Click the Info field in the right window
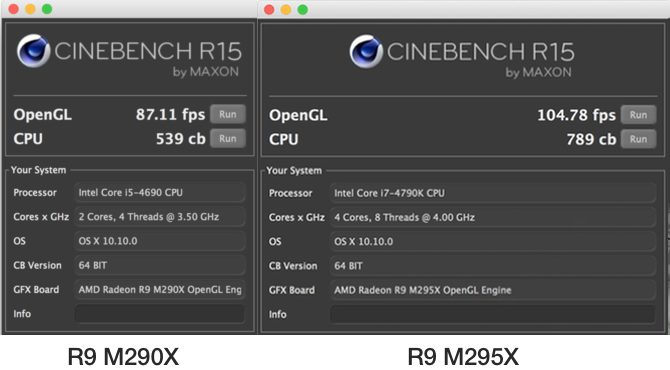 (x=493, y=314)
